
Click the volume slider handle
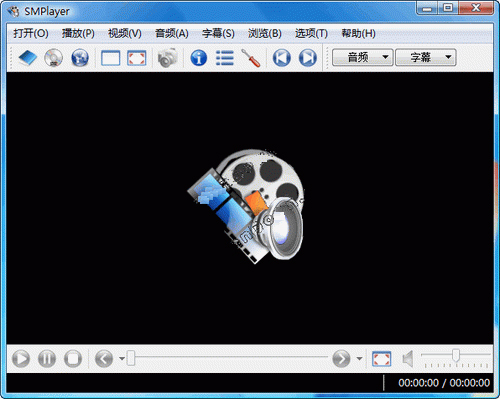coord(456,355)
